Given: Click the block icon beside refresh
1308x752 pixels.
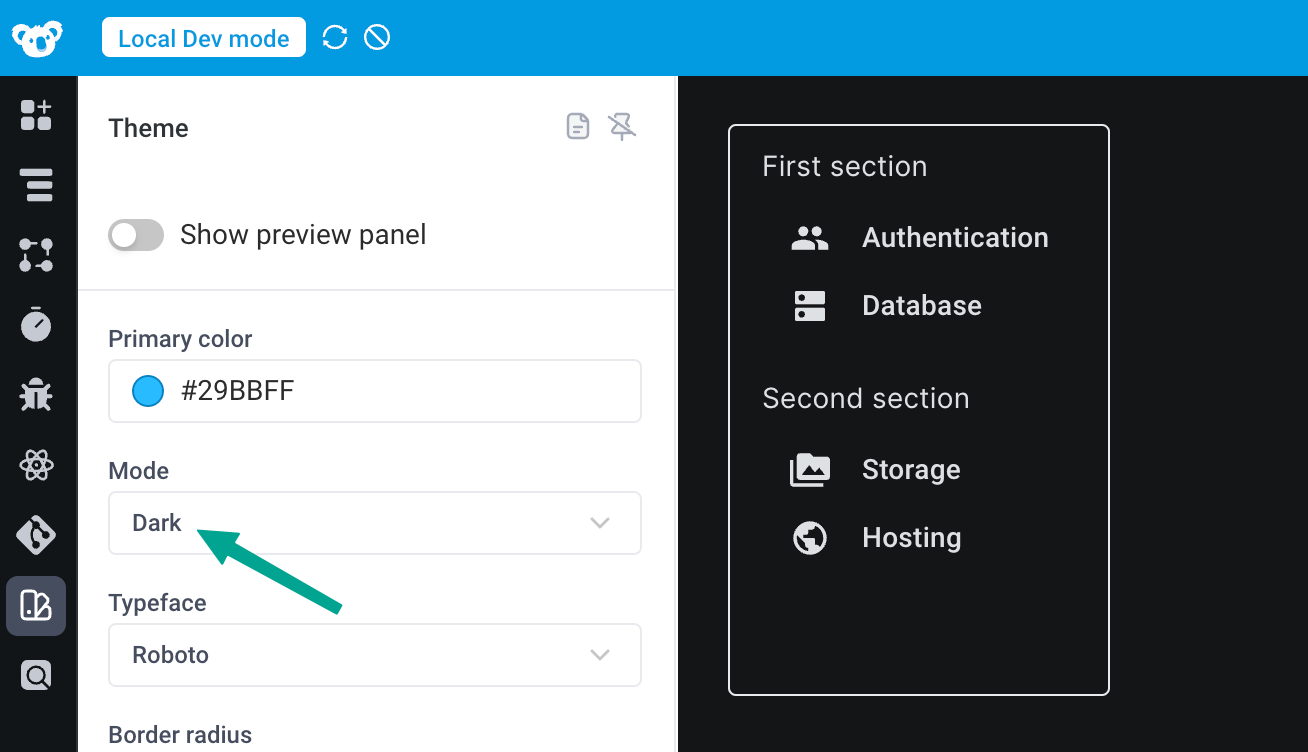Looking at the screenshot, I should point(376,37).
